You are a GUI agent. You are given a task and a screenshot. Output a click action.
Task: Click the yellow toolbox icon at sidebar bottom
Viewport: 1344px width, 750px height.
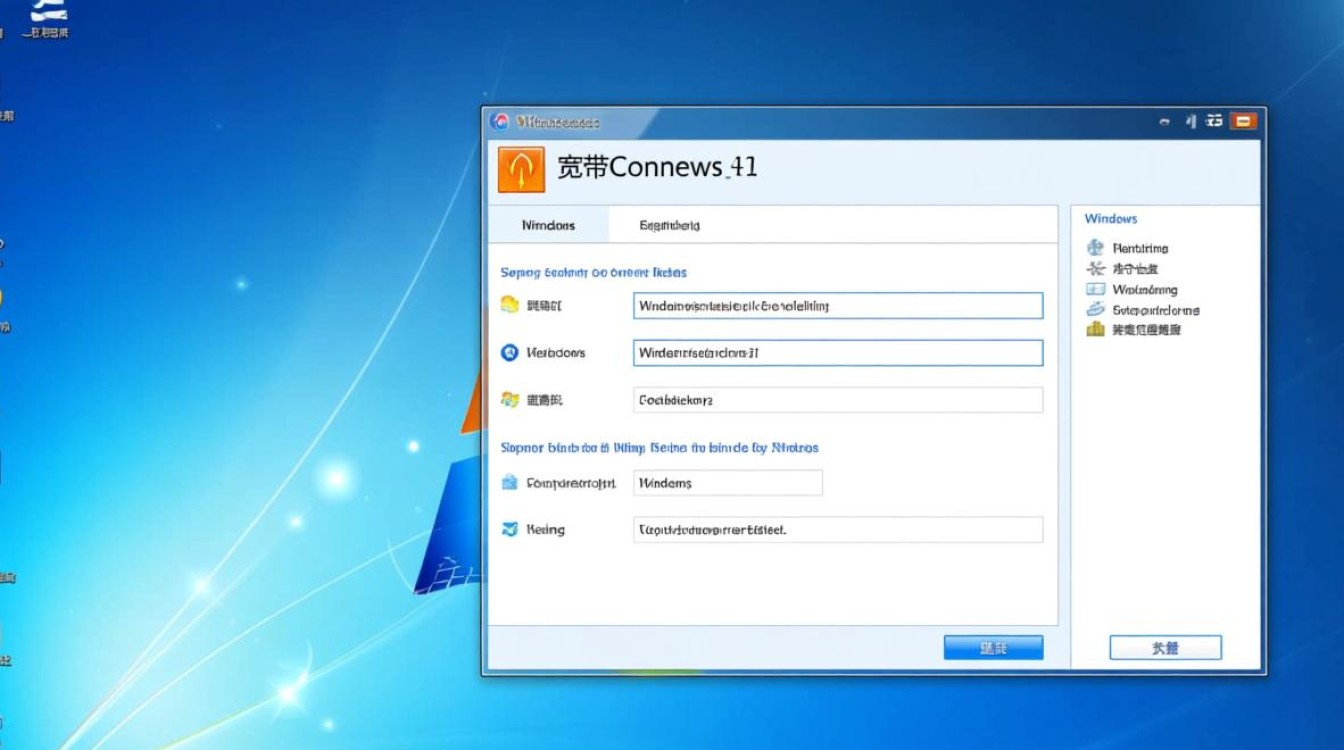pos(1094,329)
